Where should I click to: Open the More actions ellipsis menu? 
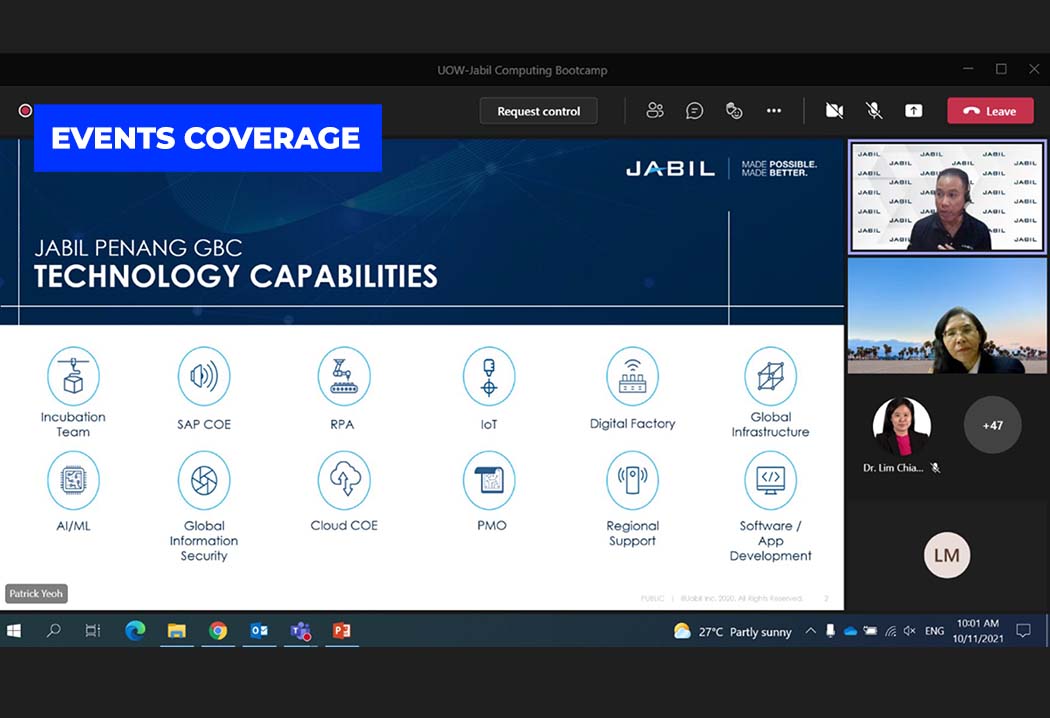pos(774,111)
